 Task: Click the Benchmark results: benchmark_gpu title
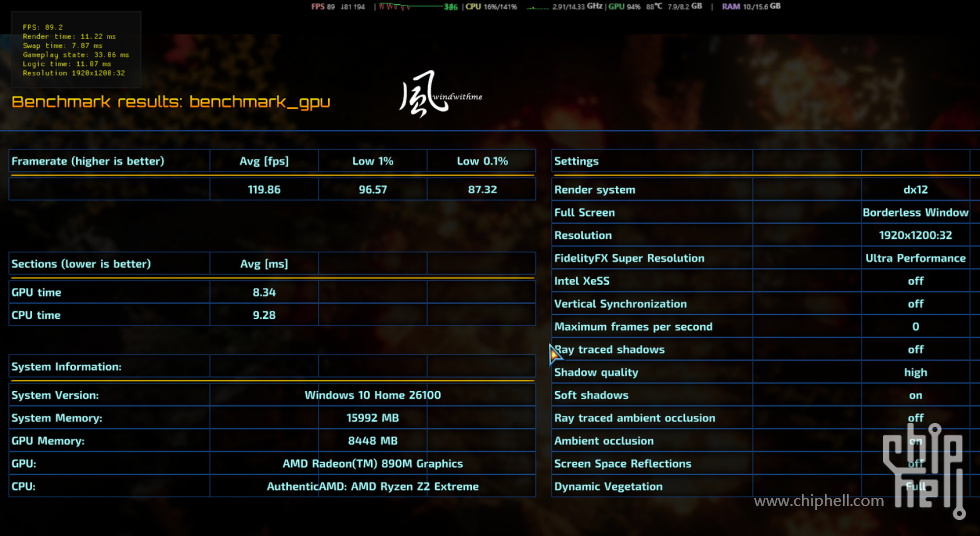pos(171,102)
